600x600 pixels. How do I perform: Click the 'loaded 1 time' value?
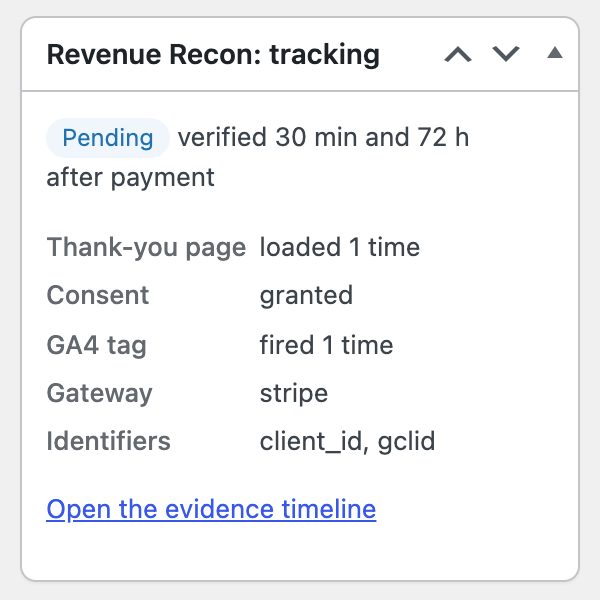point(340,247)
